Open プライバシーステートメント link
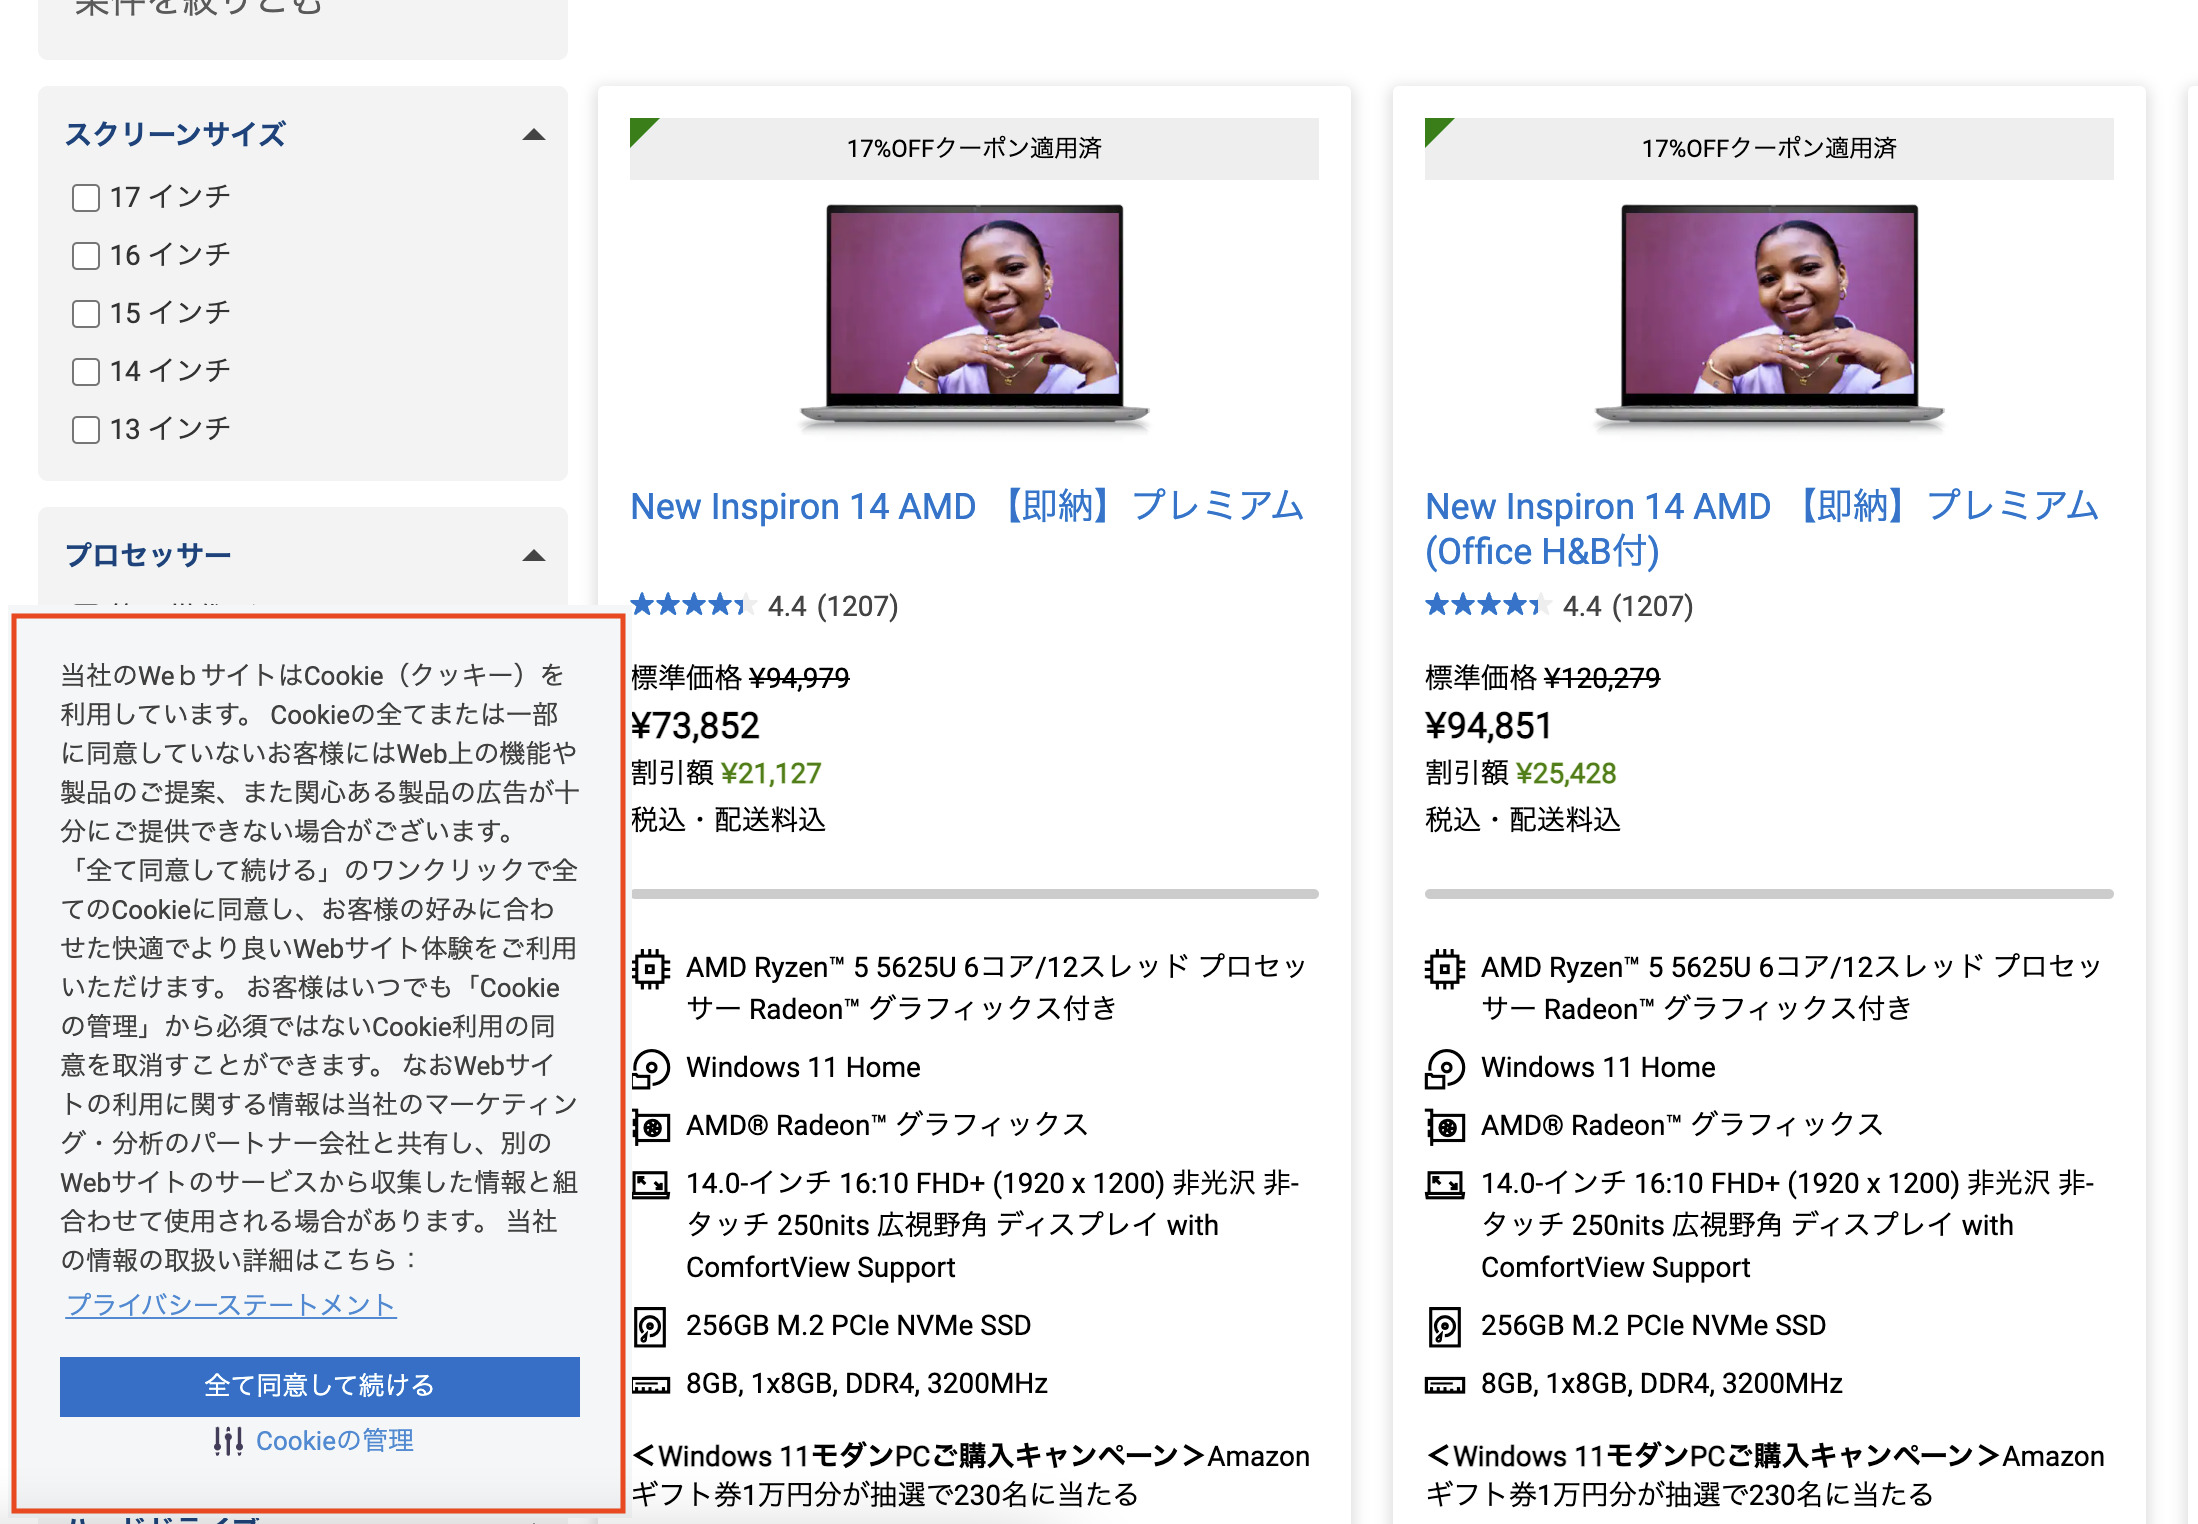Screen dimensions: 2198x1524 coord(231,1305)
